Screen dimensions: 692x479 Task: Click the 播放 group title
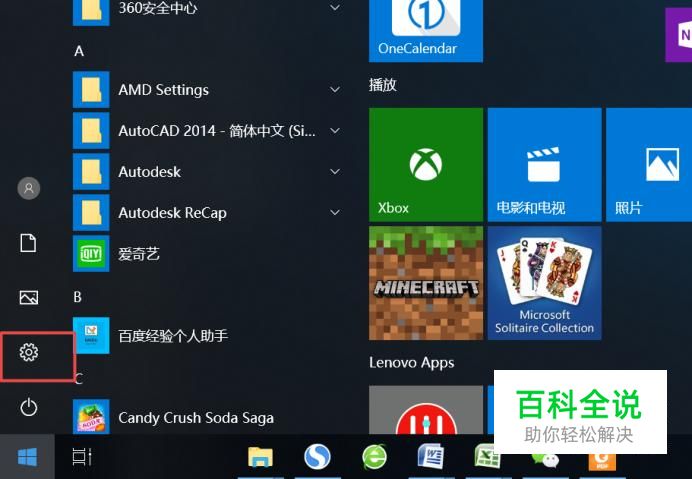[383, 85]
